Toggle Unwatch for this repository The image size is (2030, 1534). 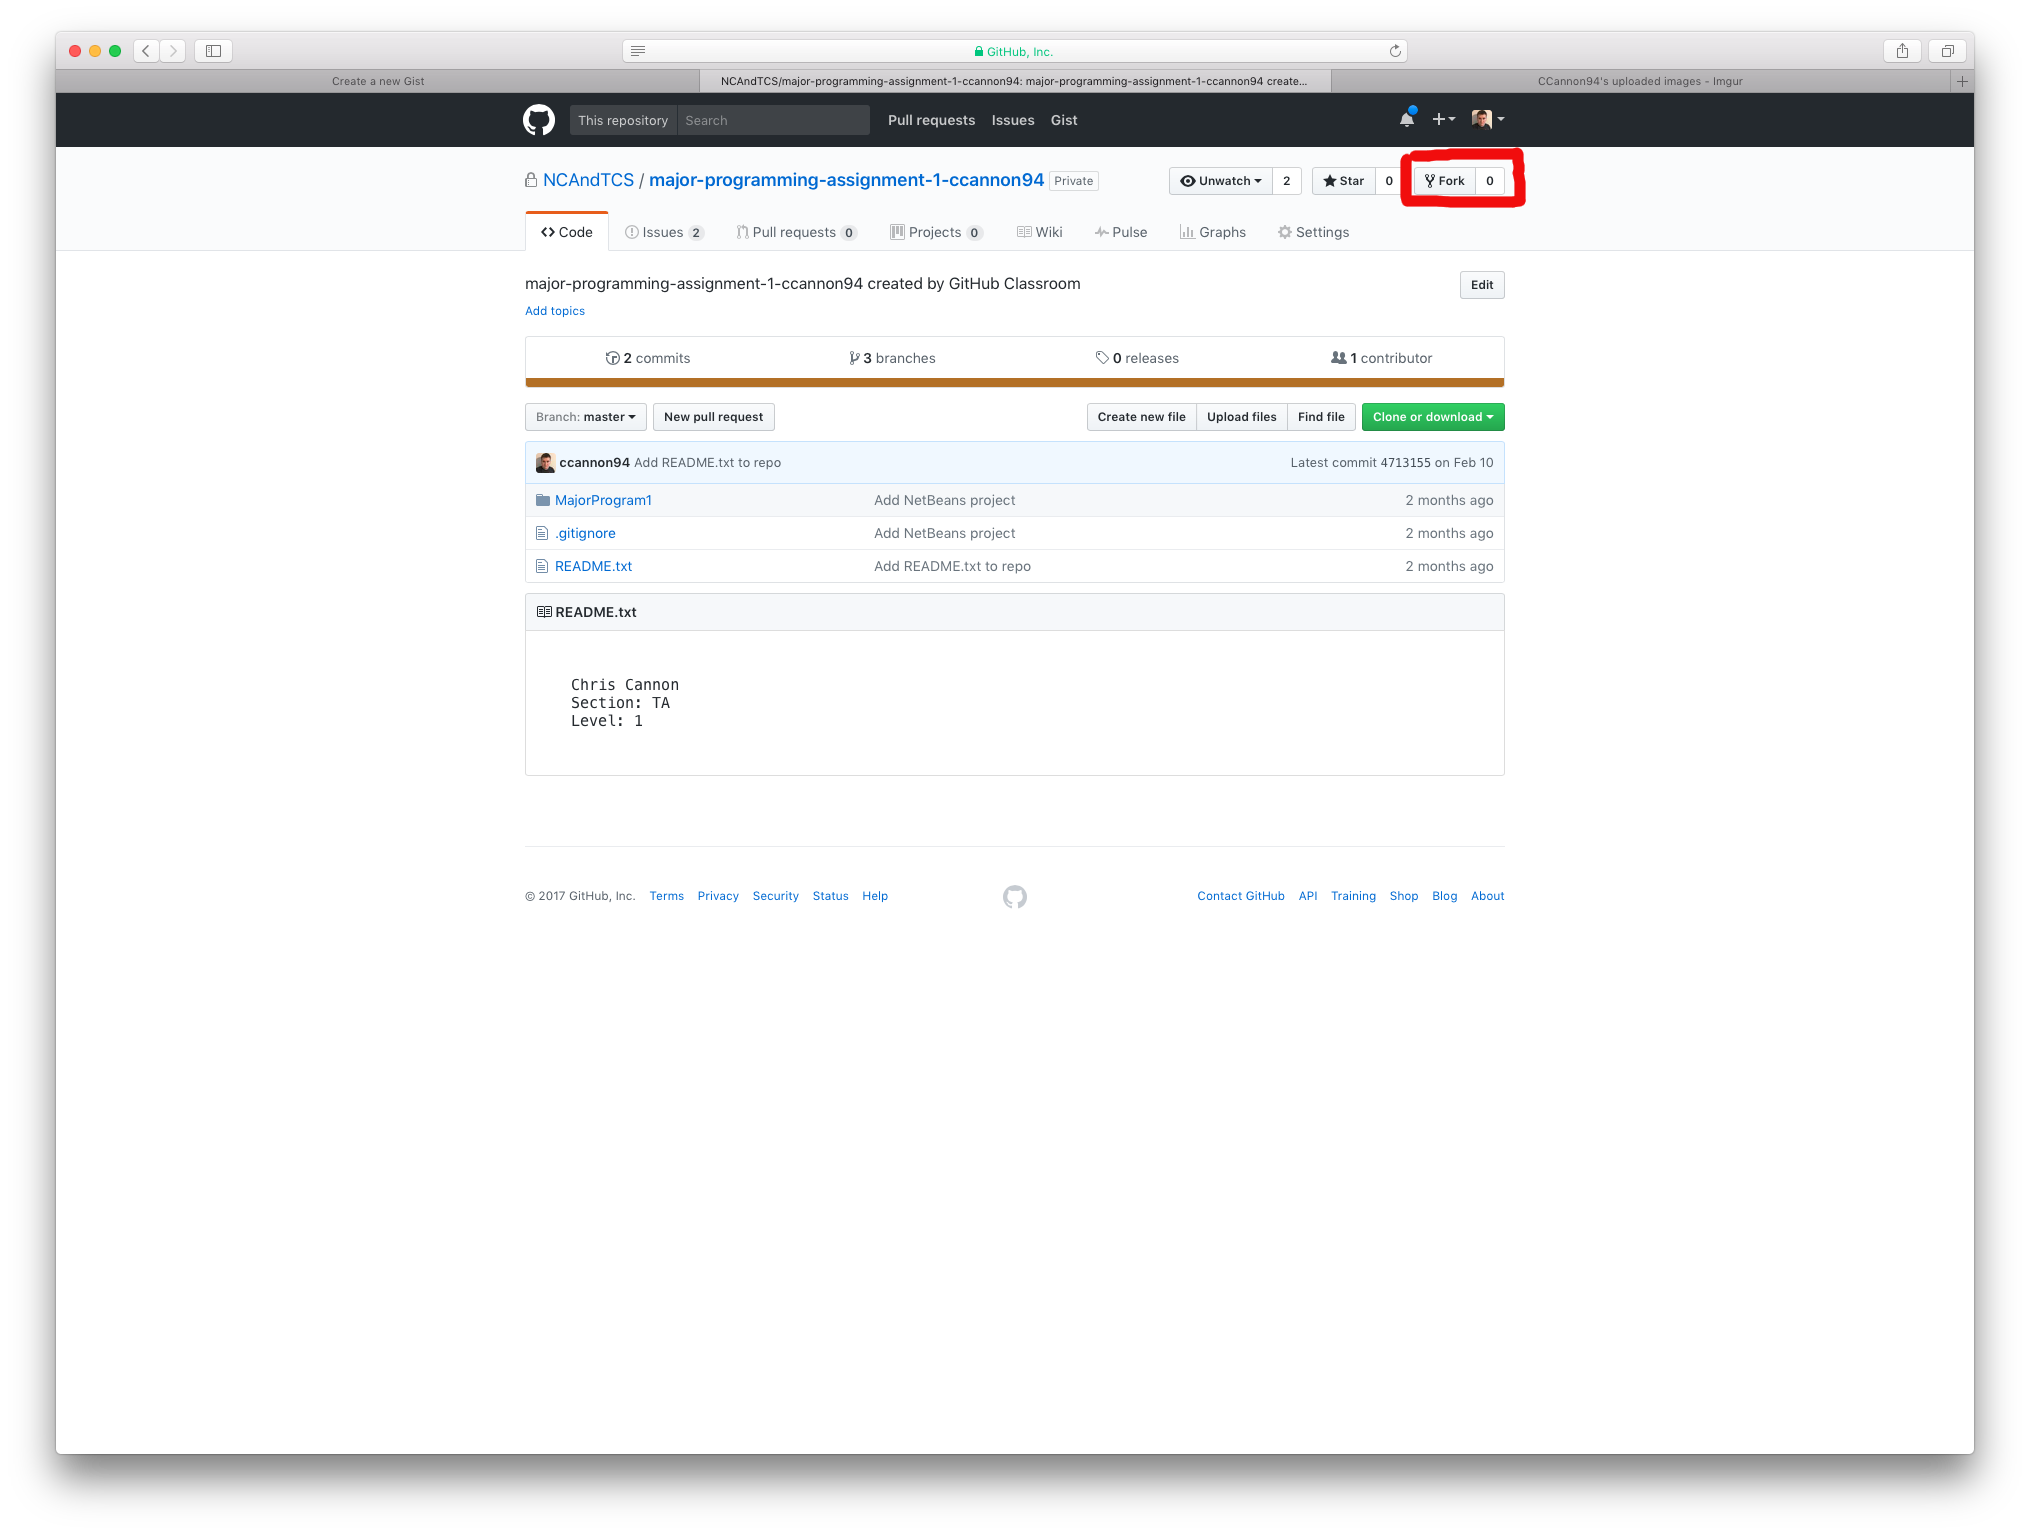coord(1221,181)
